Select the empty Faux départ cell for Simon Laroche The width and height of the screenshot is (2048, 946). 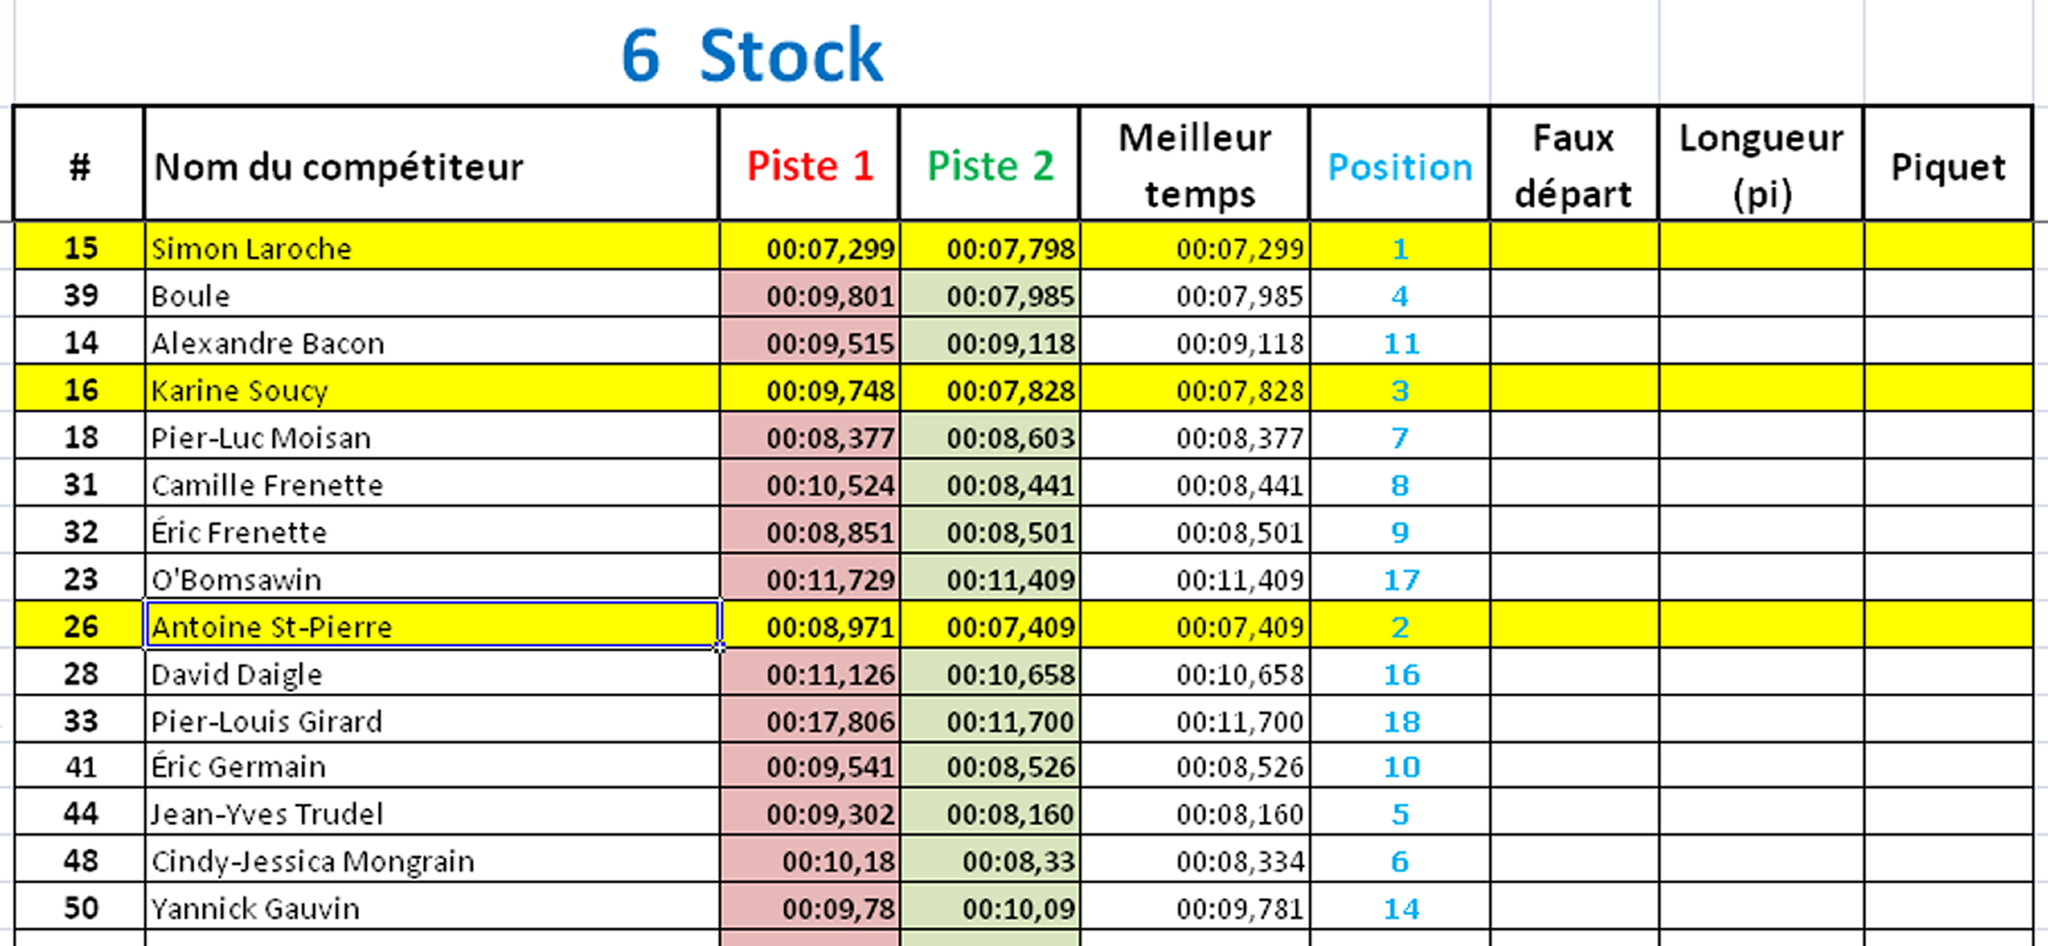(x=1574, y=247)
